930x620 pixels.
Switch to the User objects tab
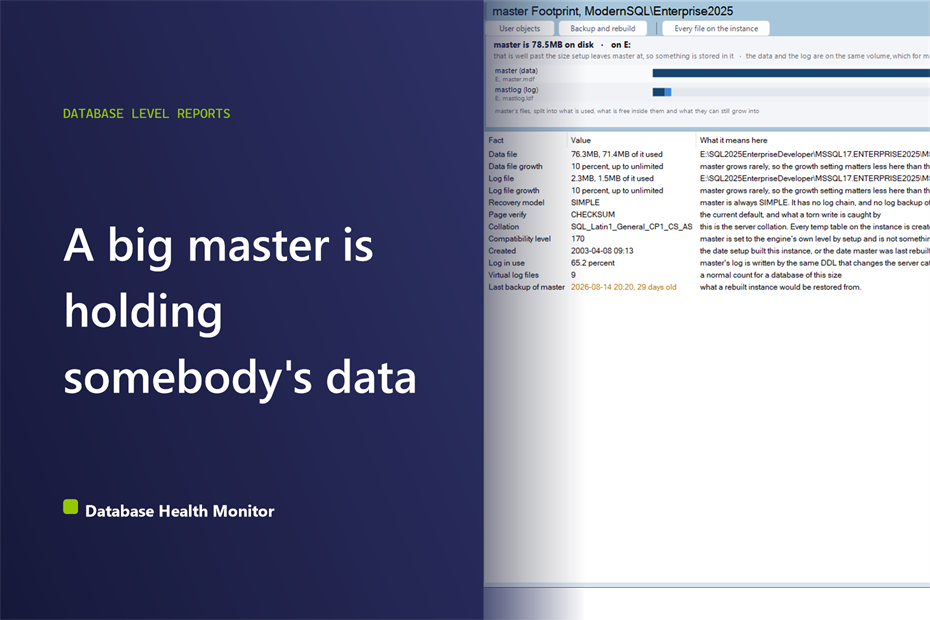[520, 28]
